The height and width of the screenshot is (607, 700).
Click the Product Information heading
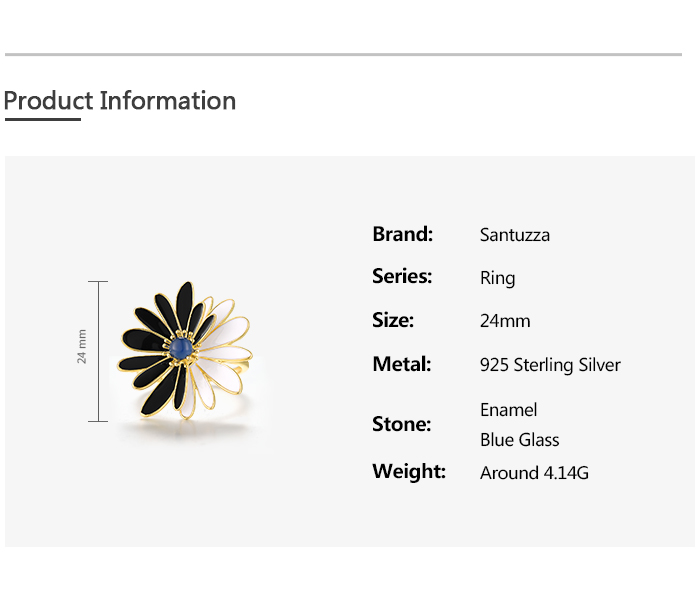(120, 101)
